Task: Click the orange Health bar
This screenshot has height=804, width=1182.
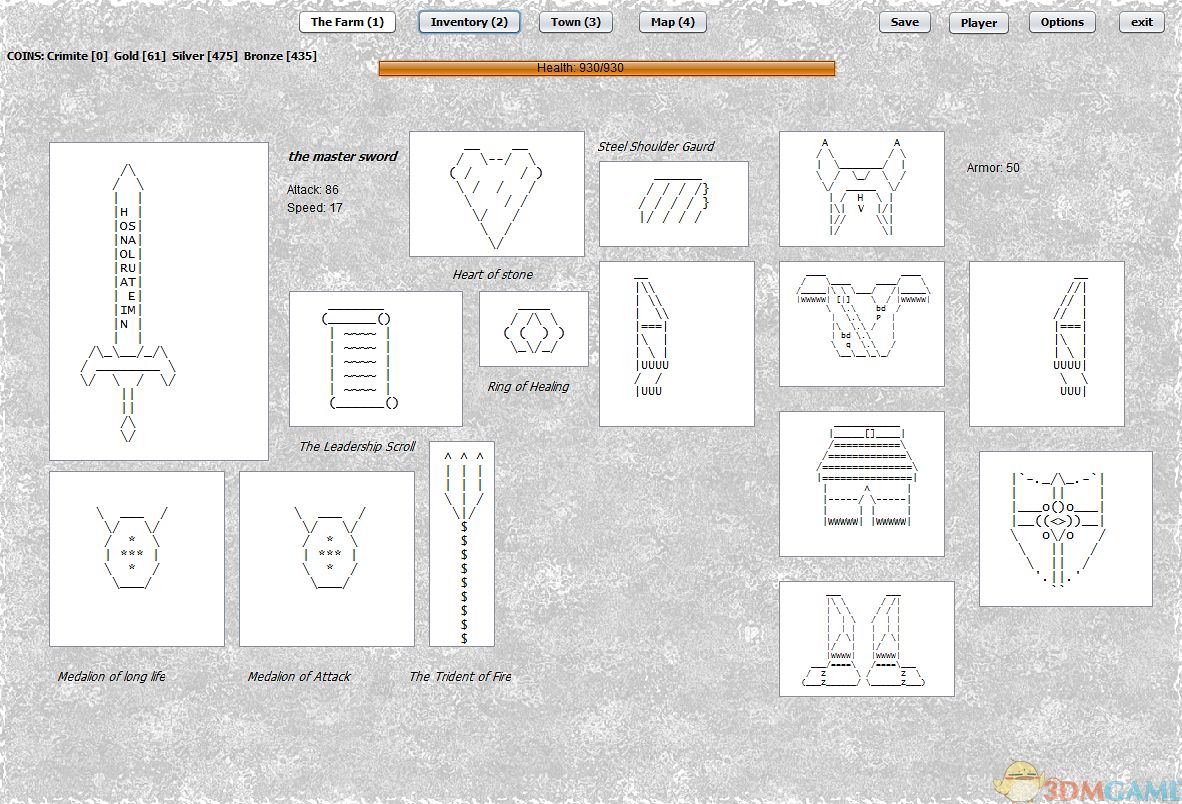Action: [606, 68]
